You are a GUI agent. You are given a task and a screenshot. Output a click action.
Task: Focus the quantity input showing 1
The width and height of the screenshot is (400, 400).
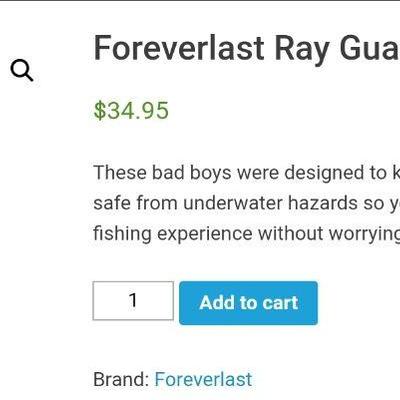click(133, 301)
